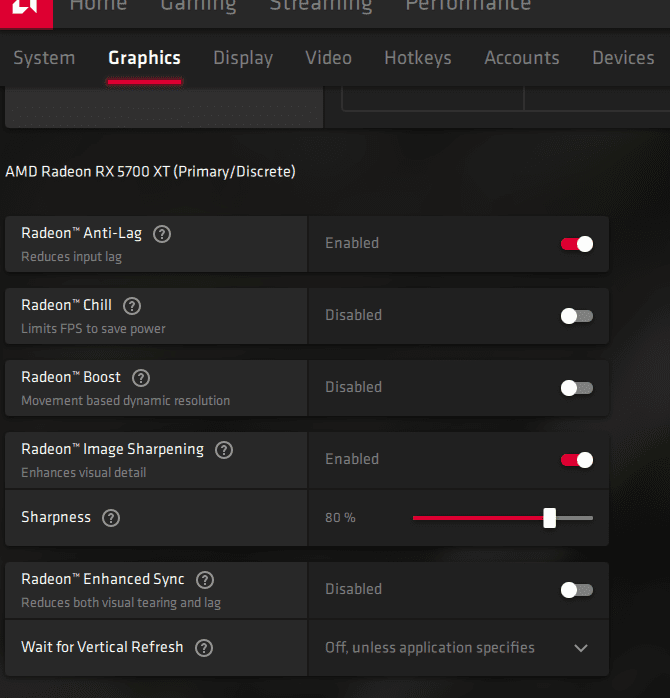
Task: Click the 'Reduces input lag' description
Action: (x=72, y=257)
